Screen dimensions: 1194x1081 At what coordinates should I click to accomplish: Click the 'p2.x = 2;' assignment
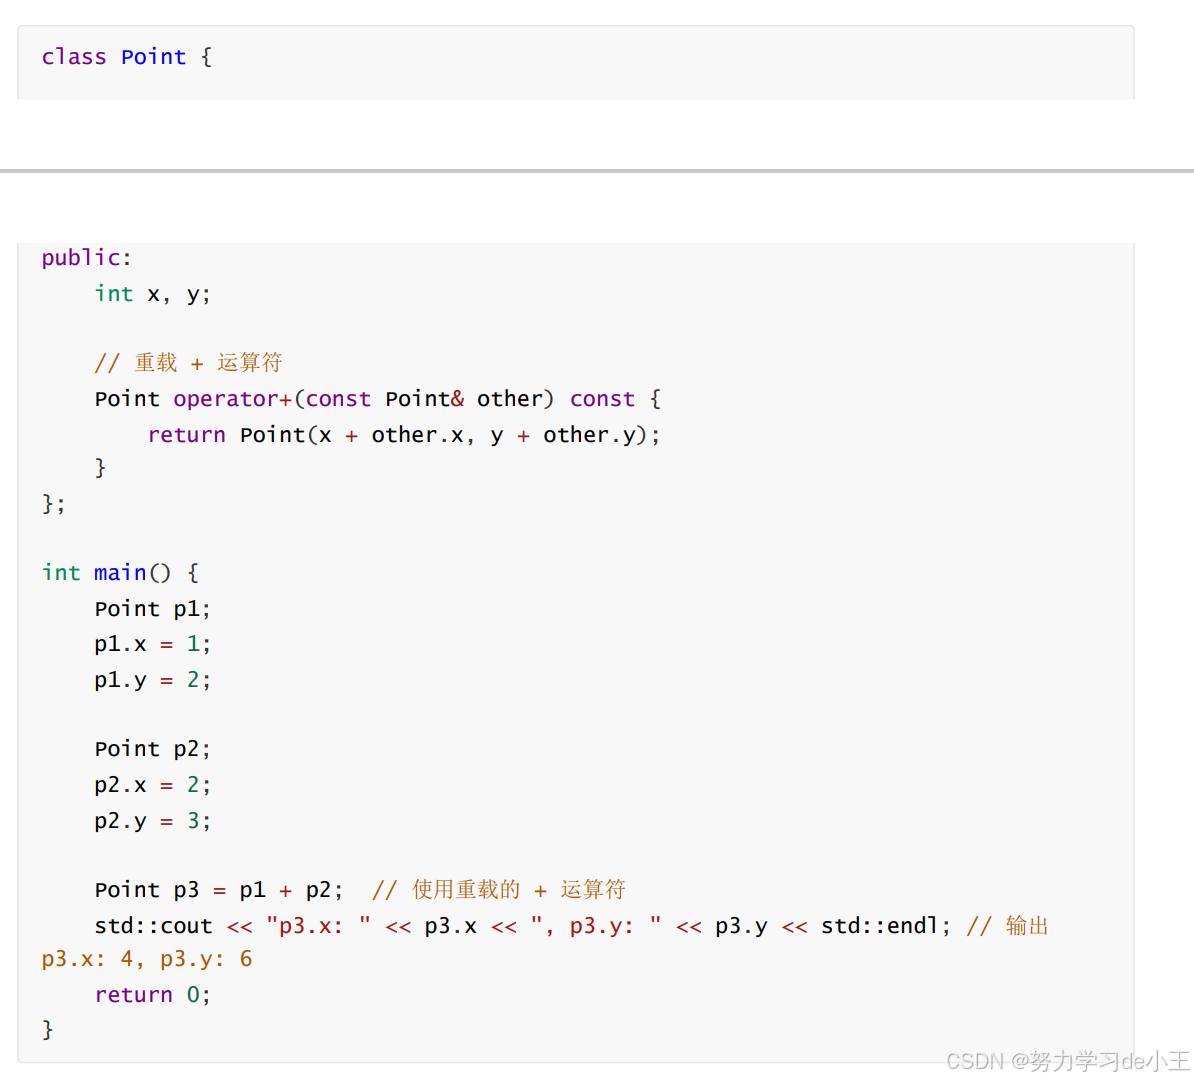coord(152,785)
